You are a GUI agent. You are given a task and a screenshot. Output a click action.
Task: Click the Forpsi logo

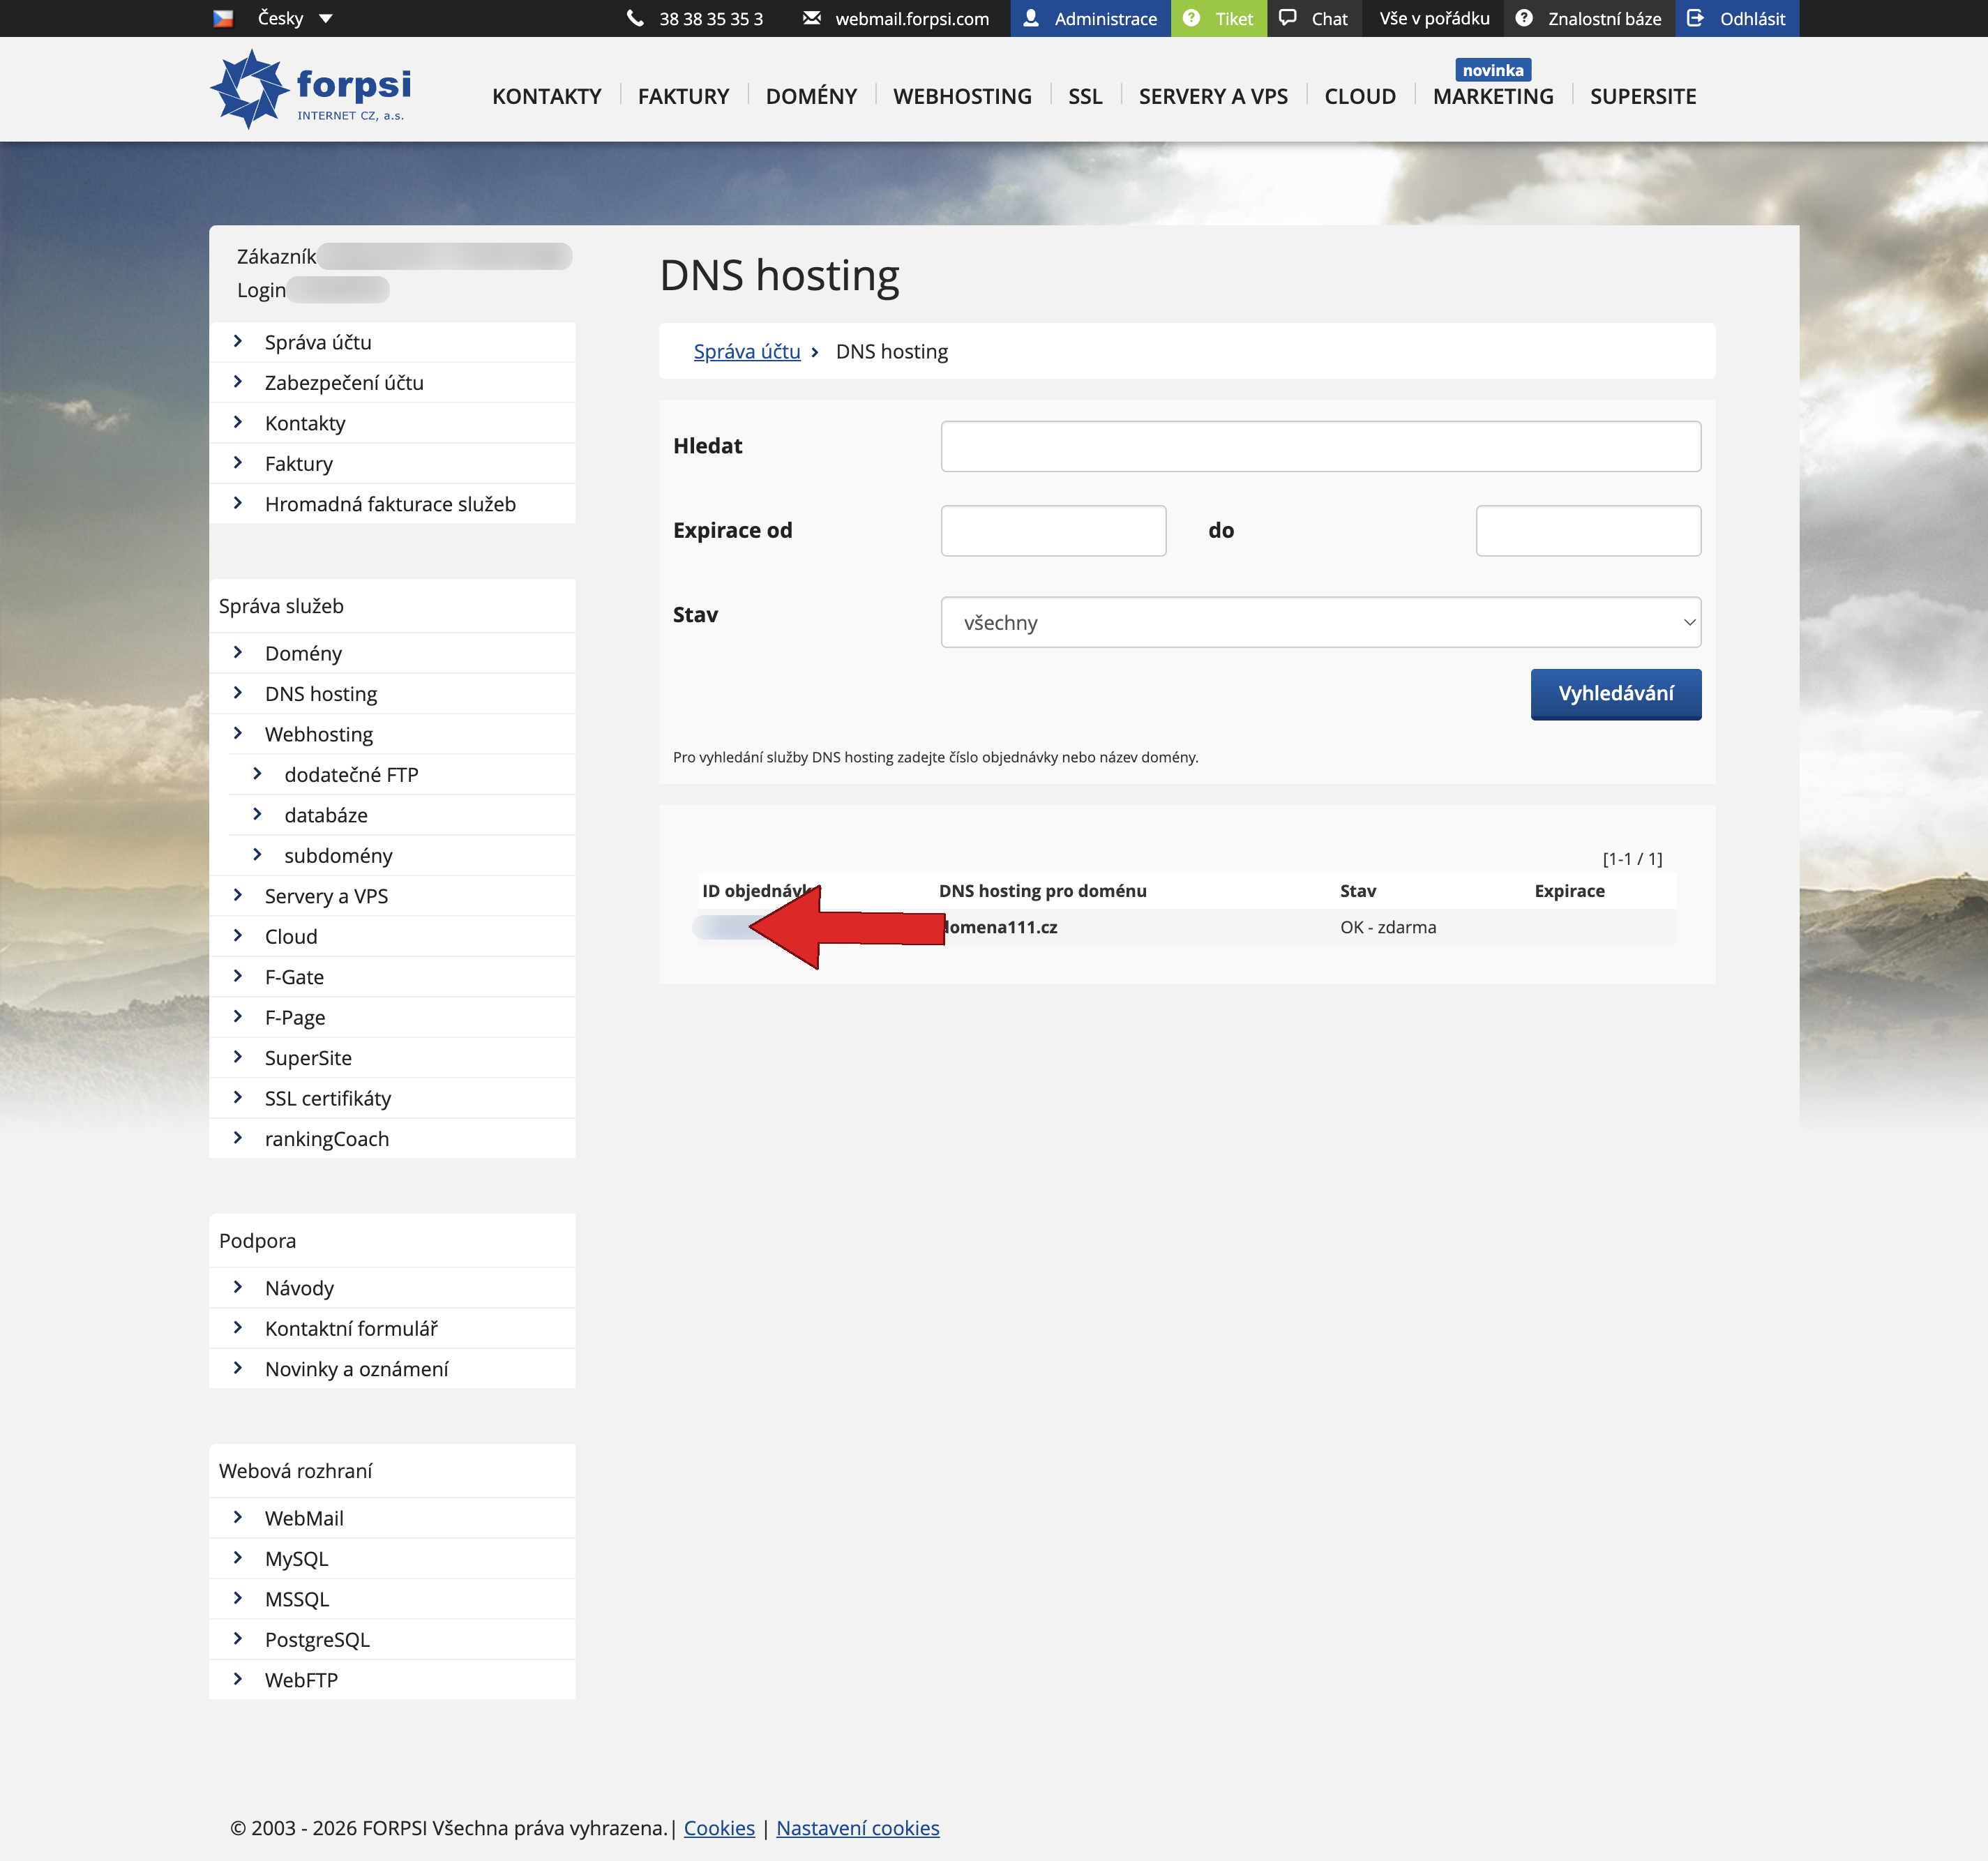[311, 88]
